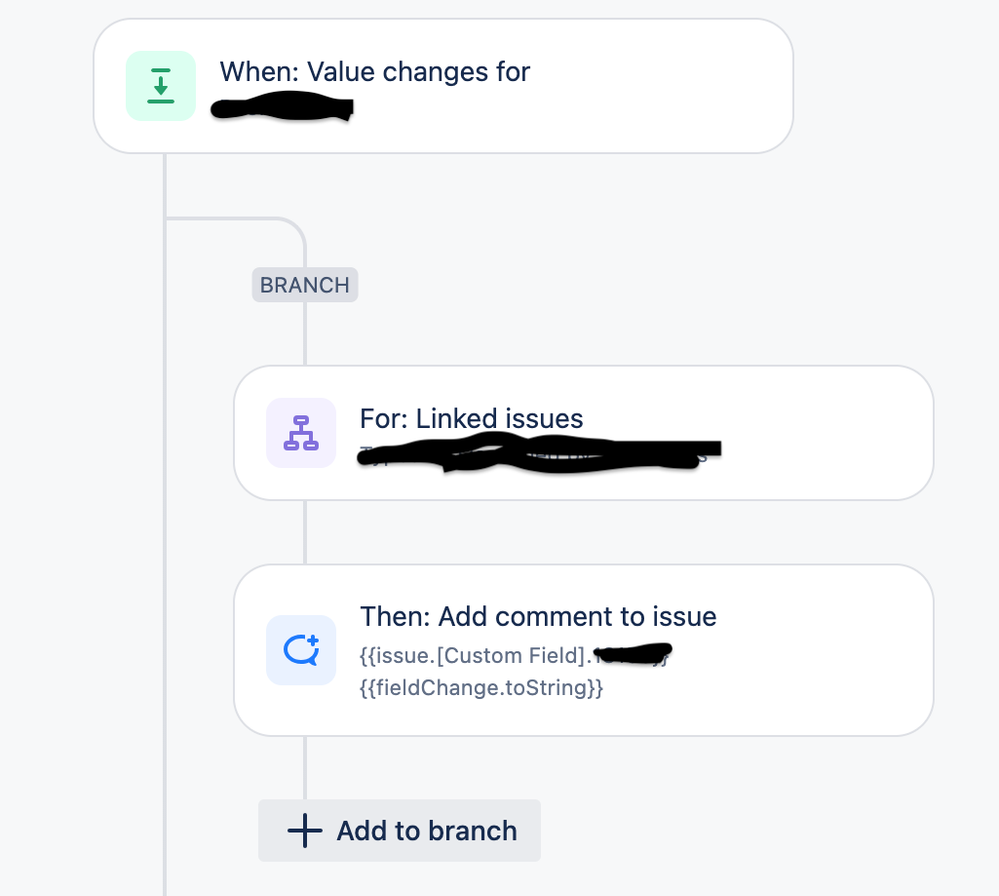Click the {{issue.[Custom Field]}} smart value

pyautogui.click(x=450, y=656)
